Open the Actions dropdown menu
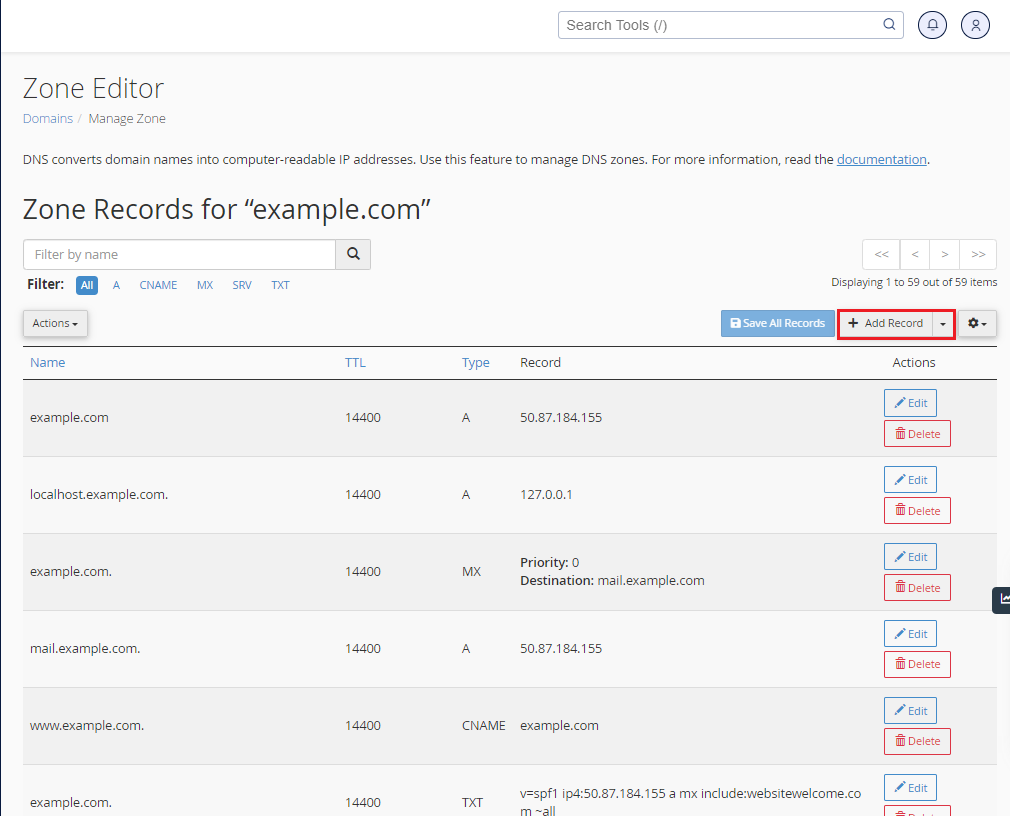This screenshot has height=816, width=1010. (x=55, y=323)
